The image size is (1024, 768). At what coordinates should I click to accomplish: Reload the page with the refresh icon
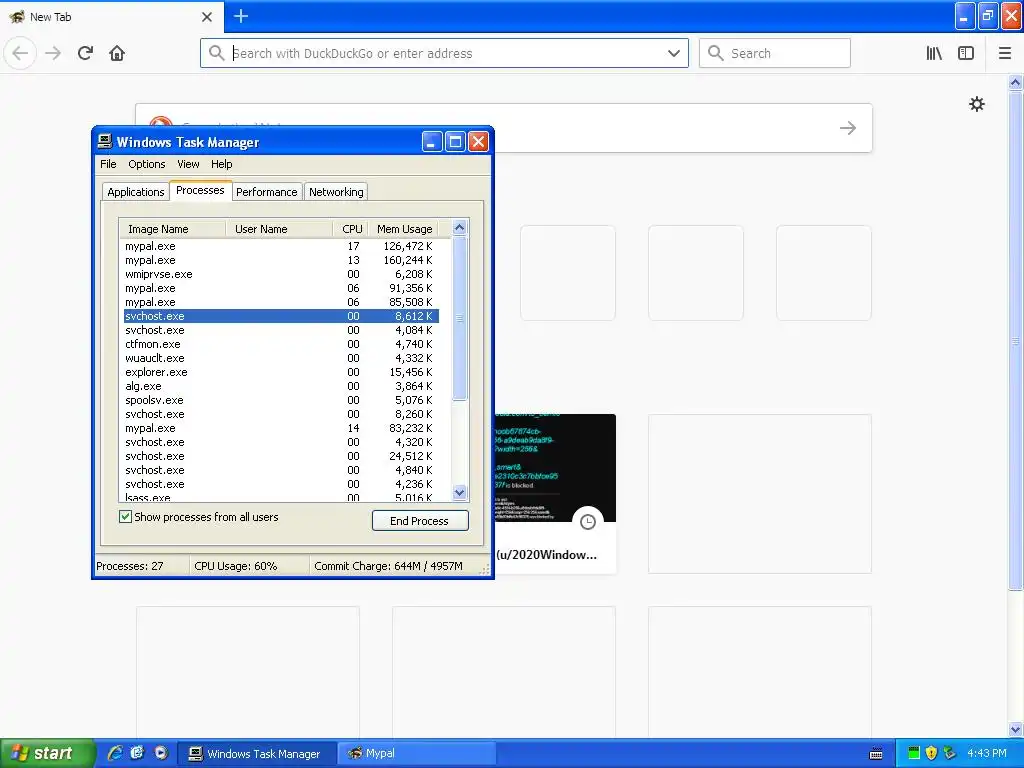pos(86,53)
